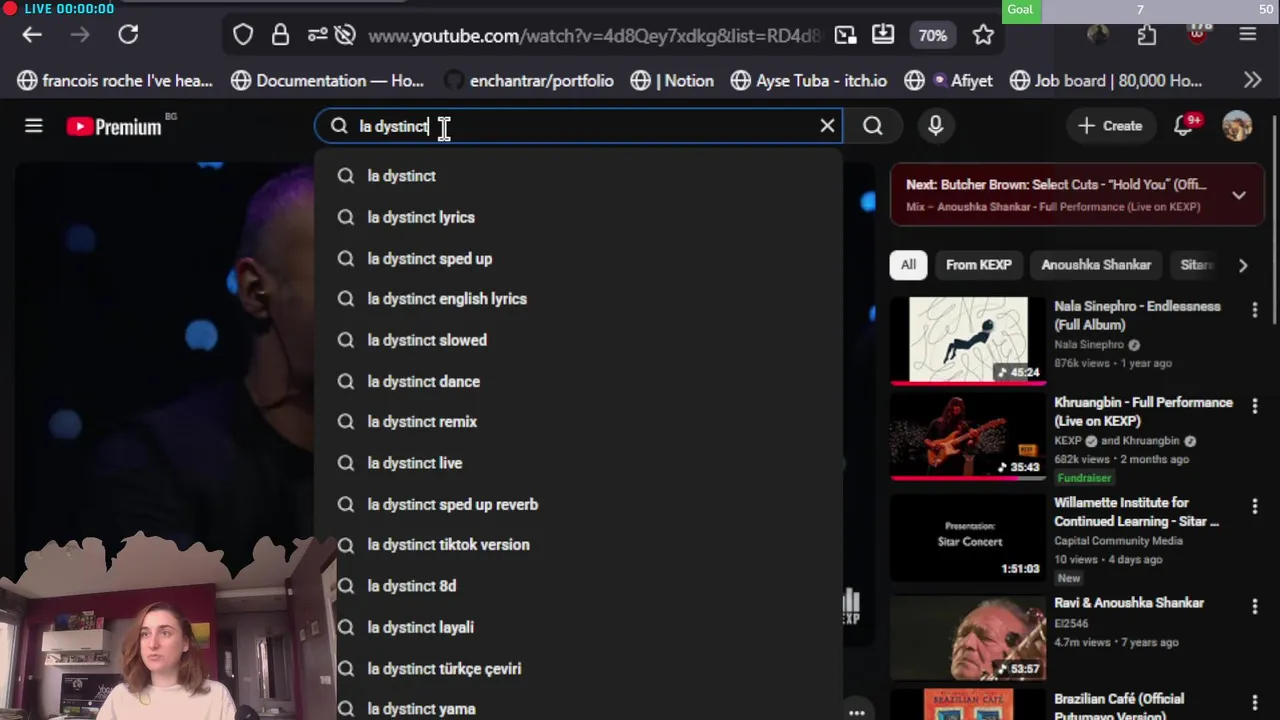
Task: Open options menu for Willamette Institute video
Action: coord(1255,507)
